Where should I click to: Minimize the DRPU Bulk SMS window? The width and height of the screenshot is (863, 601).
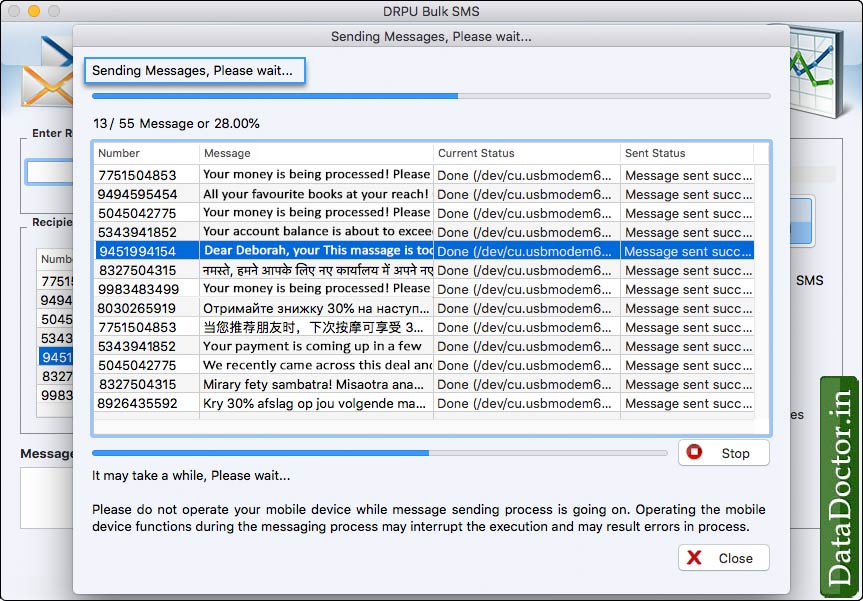click(34, 11)
